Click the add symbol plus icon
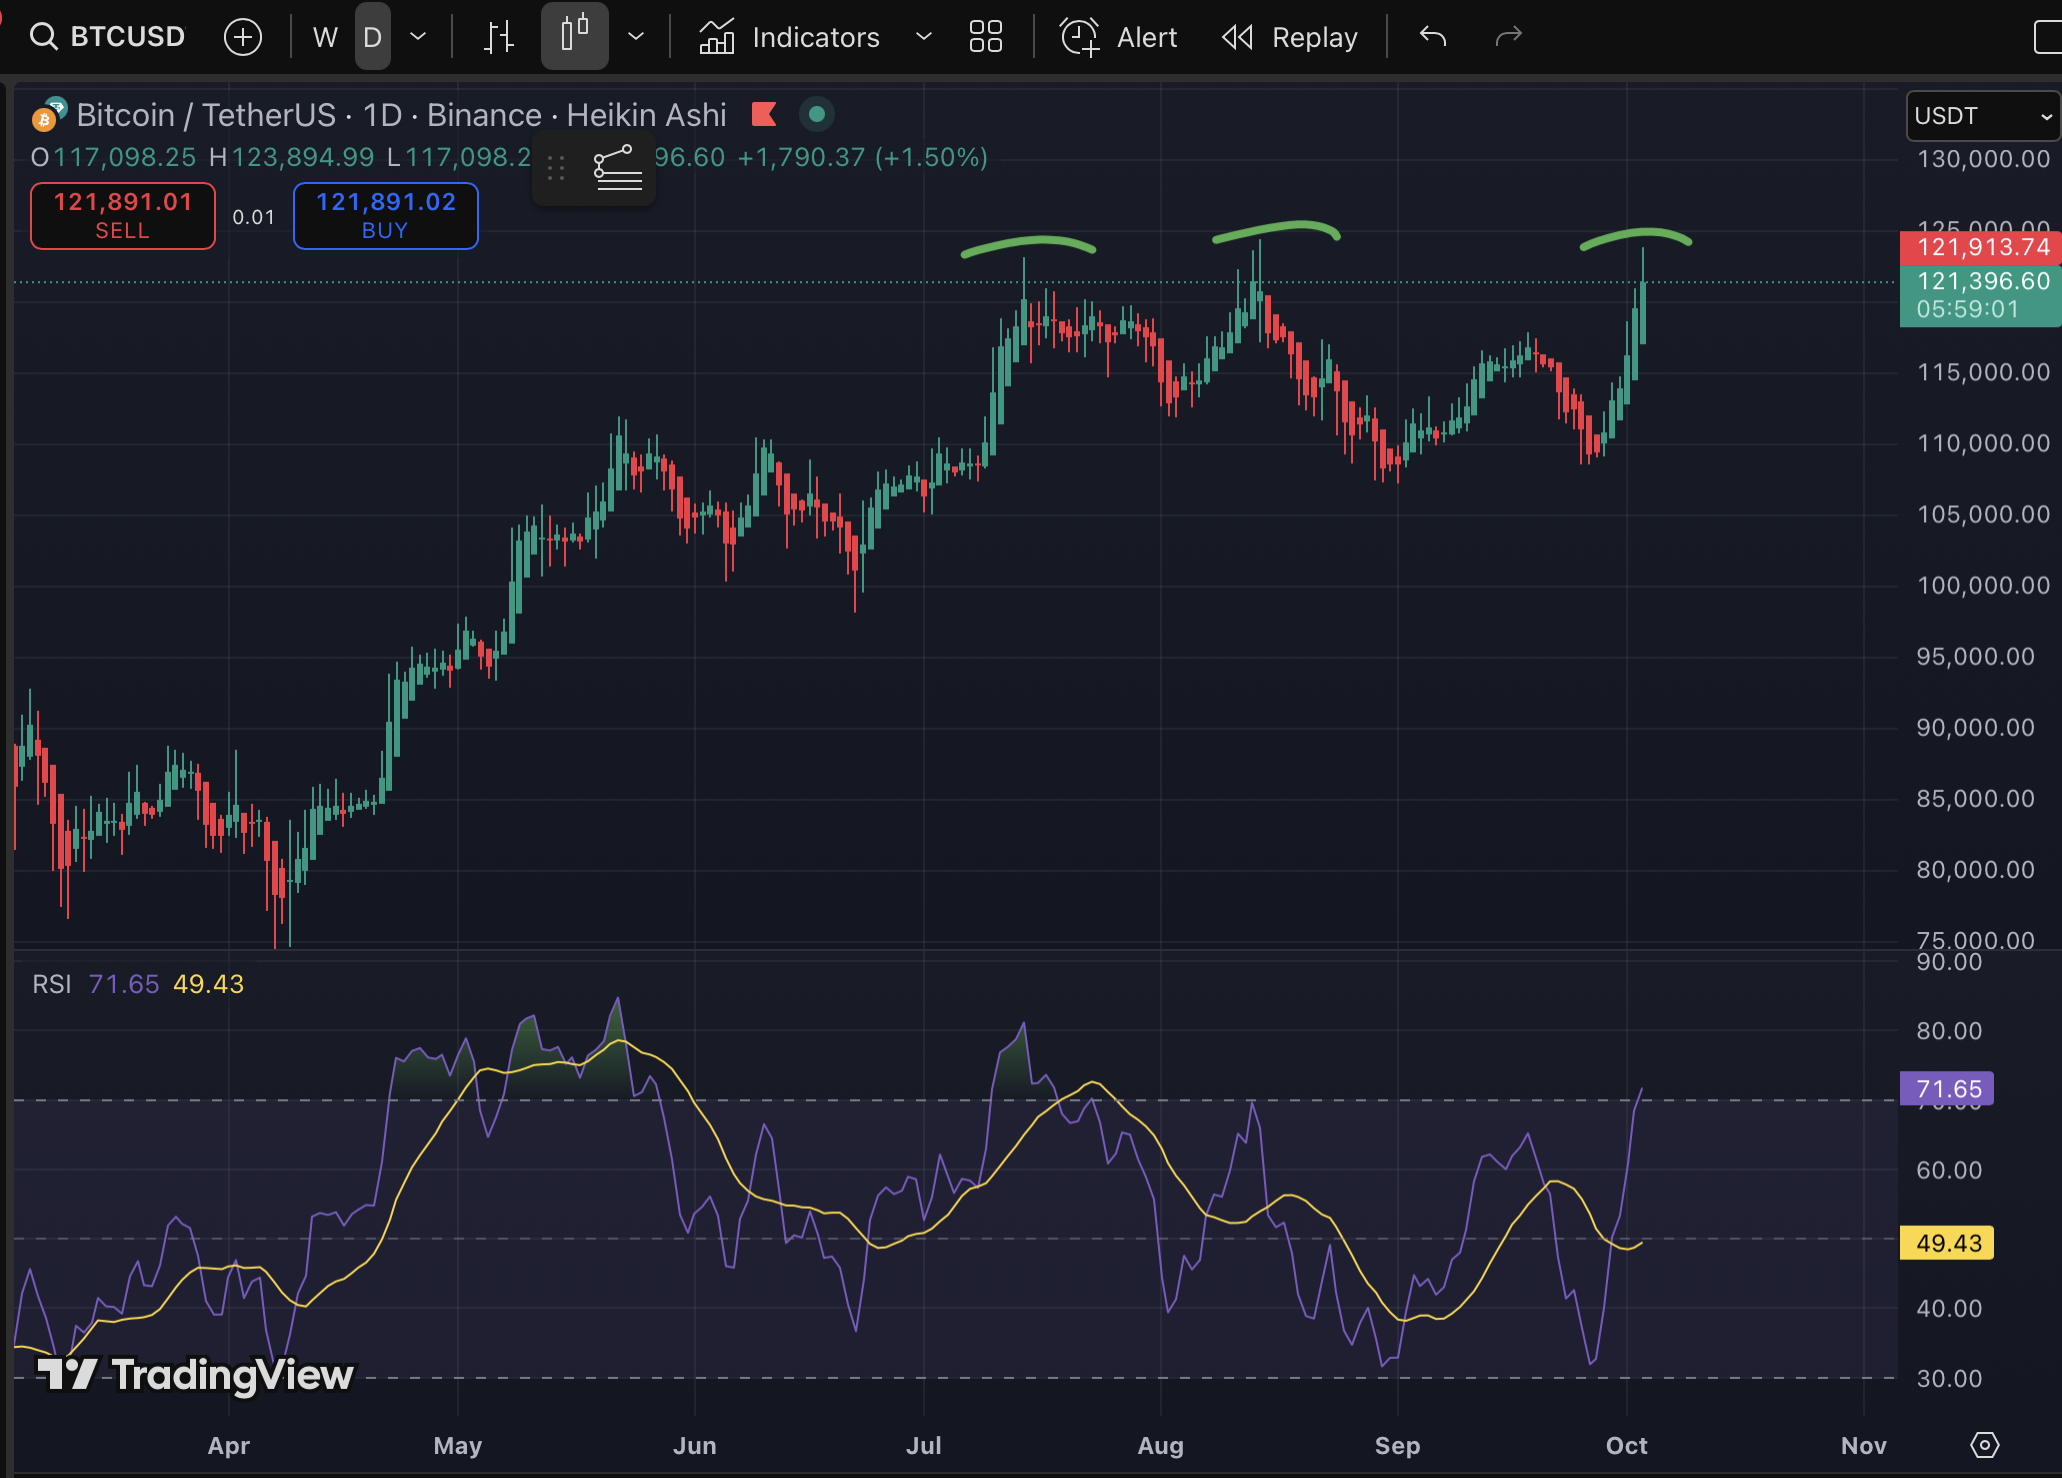This screenshot has height=1478, width=2062. point(243,37)
